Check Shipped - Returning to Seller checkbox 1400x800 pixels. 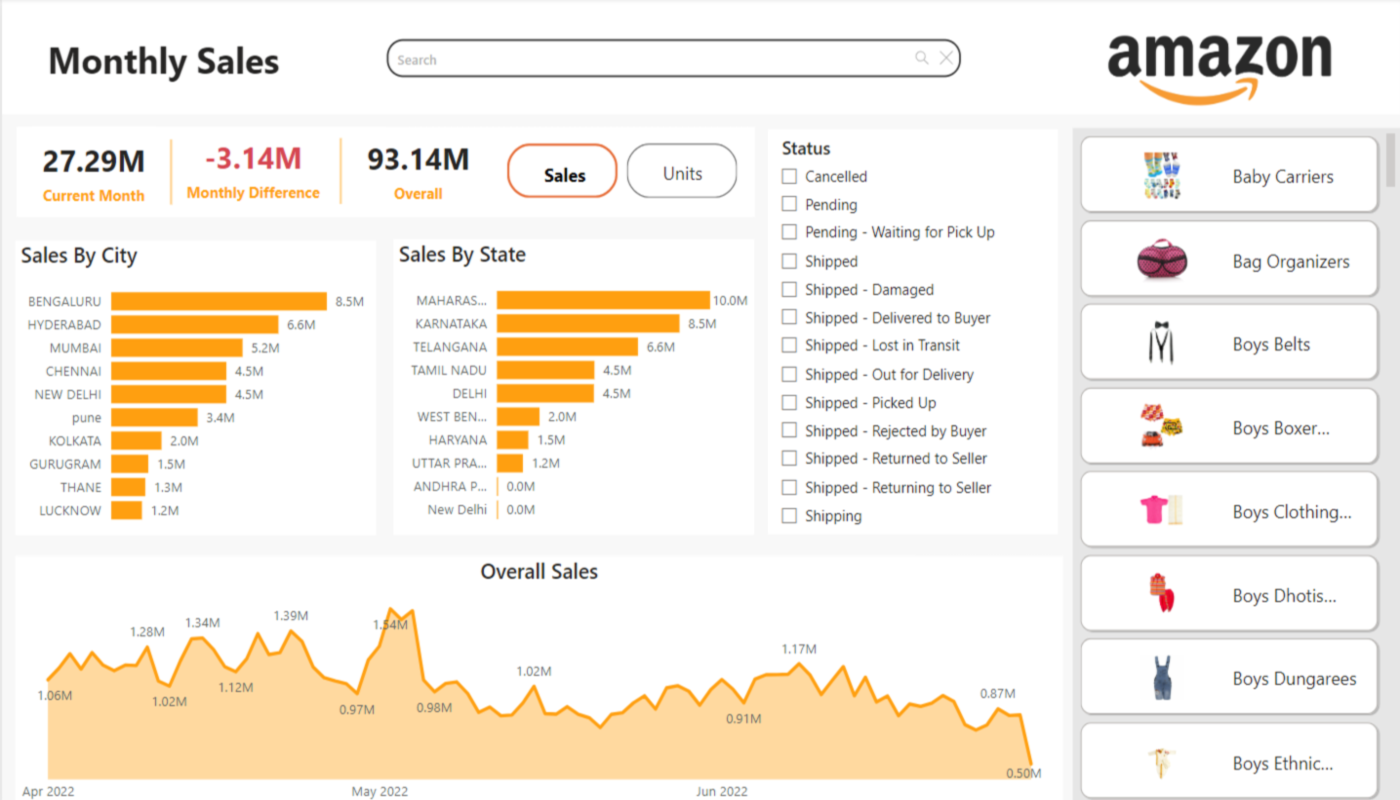click(789, 487)
